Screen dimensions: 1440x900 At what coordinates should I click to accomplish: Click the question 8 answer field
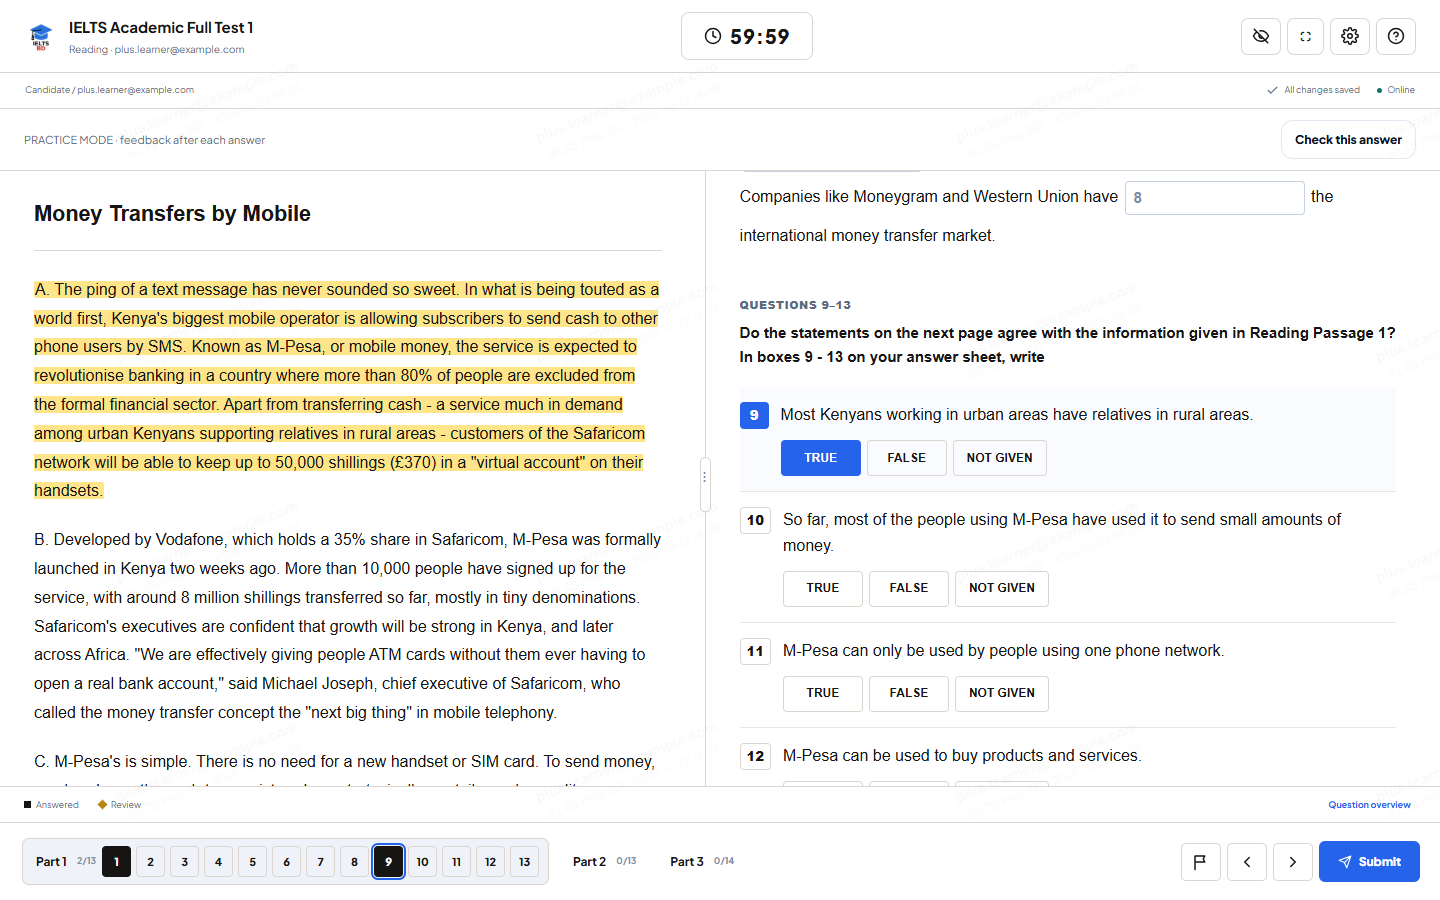click(1215, 198)
